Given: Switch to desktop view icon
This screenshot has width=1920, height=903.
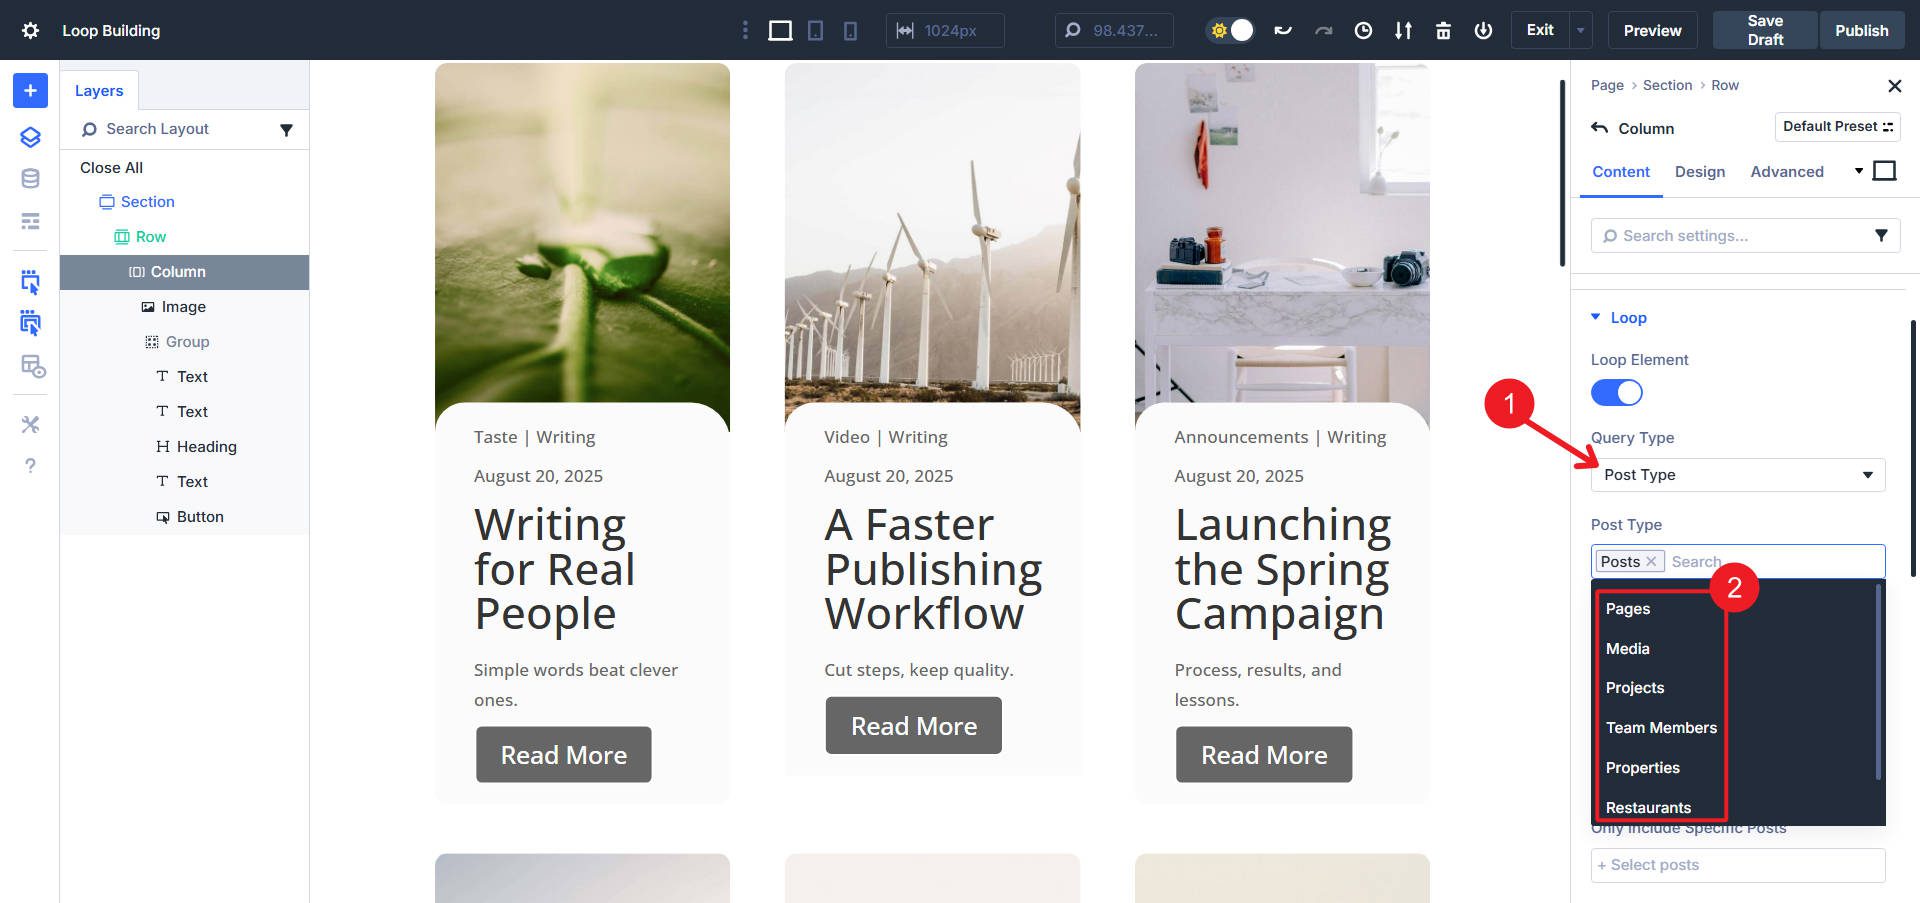Looking at the screenshot, I should pos(780,31).
